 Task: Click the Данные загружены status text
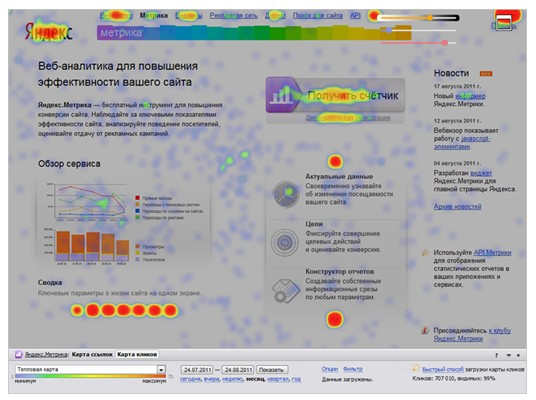coord(347,379)
